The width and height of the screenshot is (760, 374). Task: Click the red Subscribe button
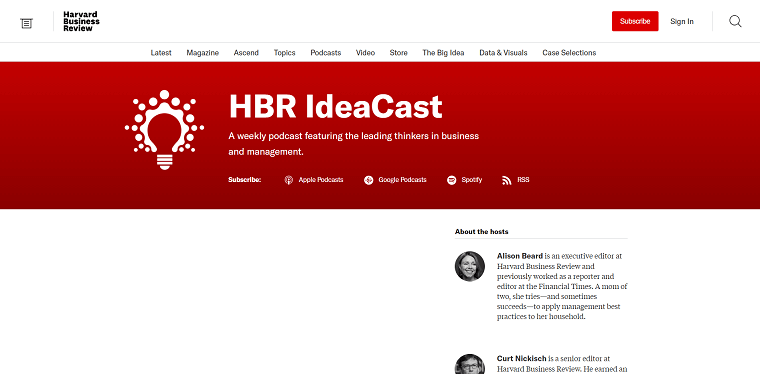click(x=635, y=21)
